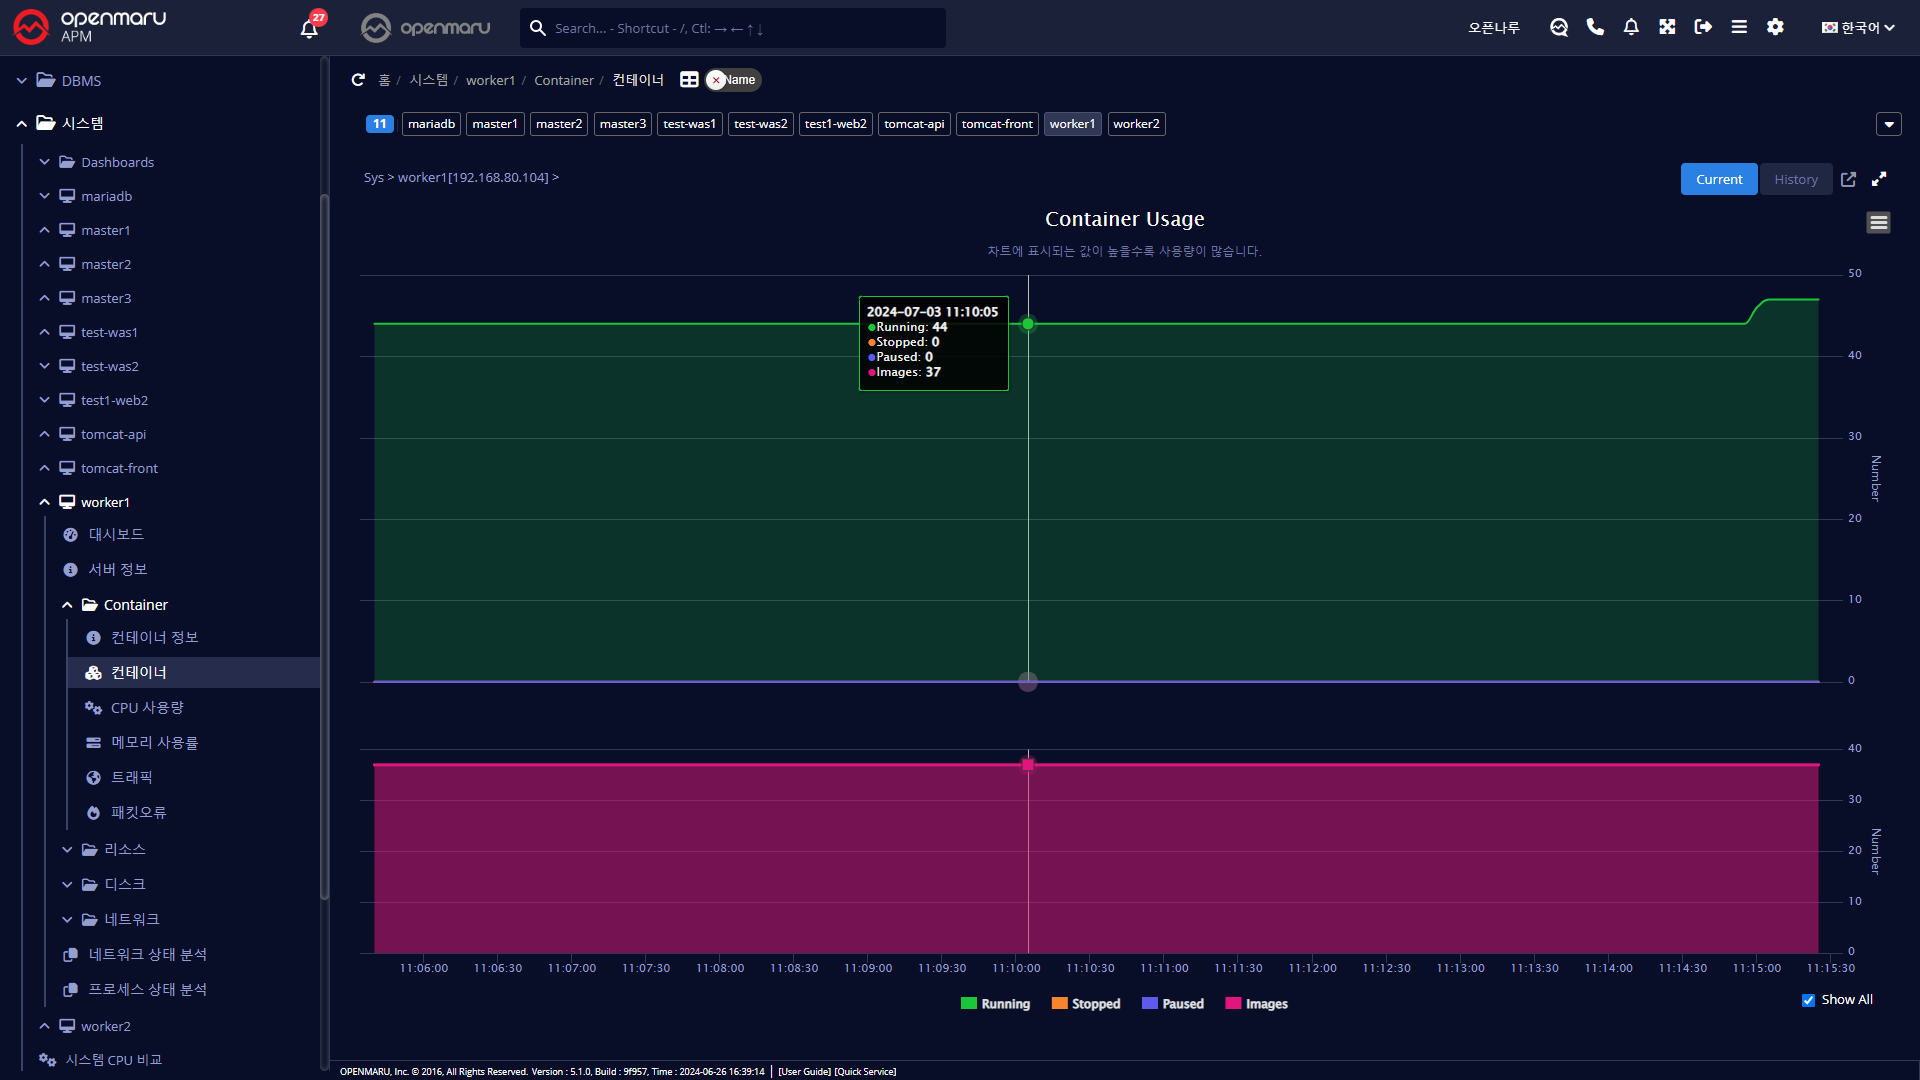The width and height of the screenshot is (1920, 1080).
Task: Click the phone icon in top bar
Action: coord(1595,27)
